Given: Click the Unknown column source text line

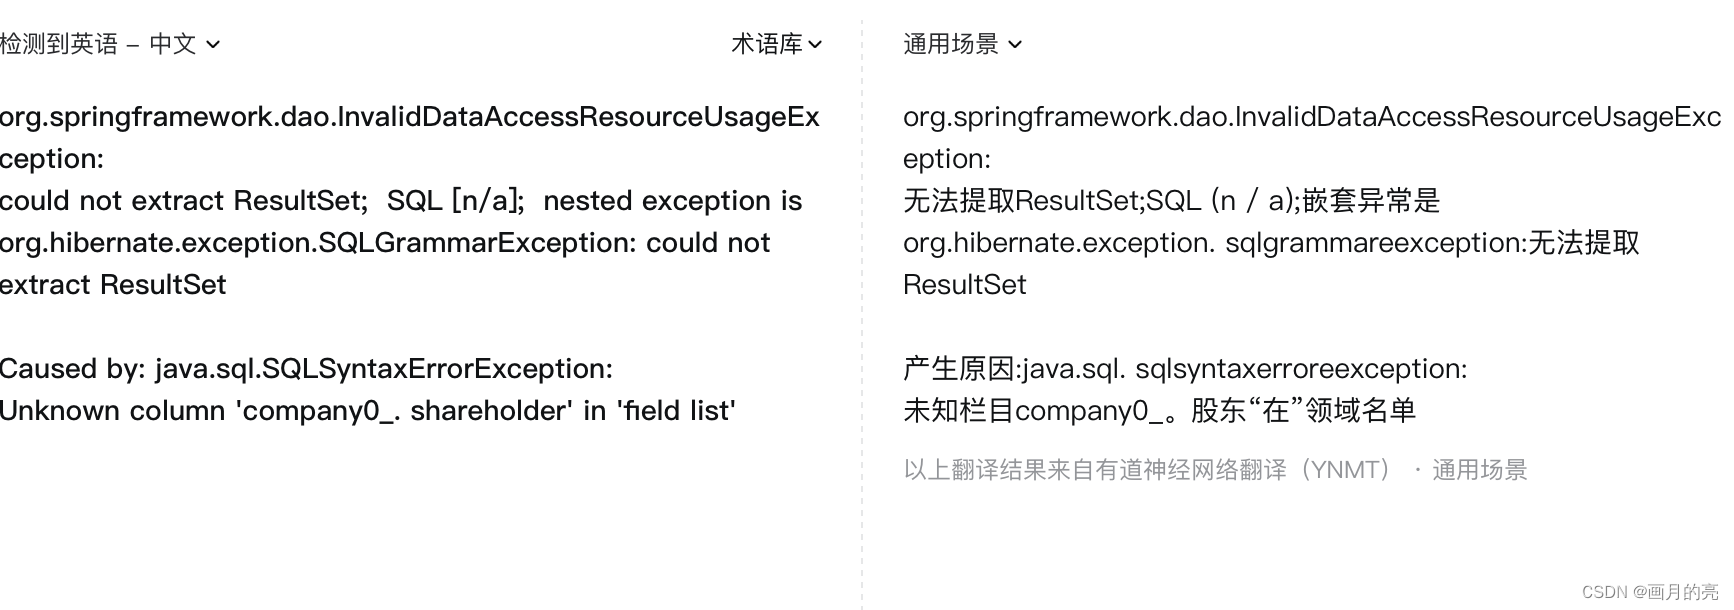Looking at the screenshot, I should click(x=365, y=410).
